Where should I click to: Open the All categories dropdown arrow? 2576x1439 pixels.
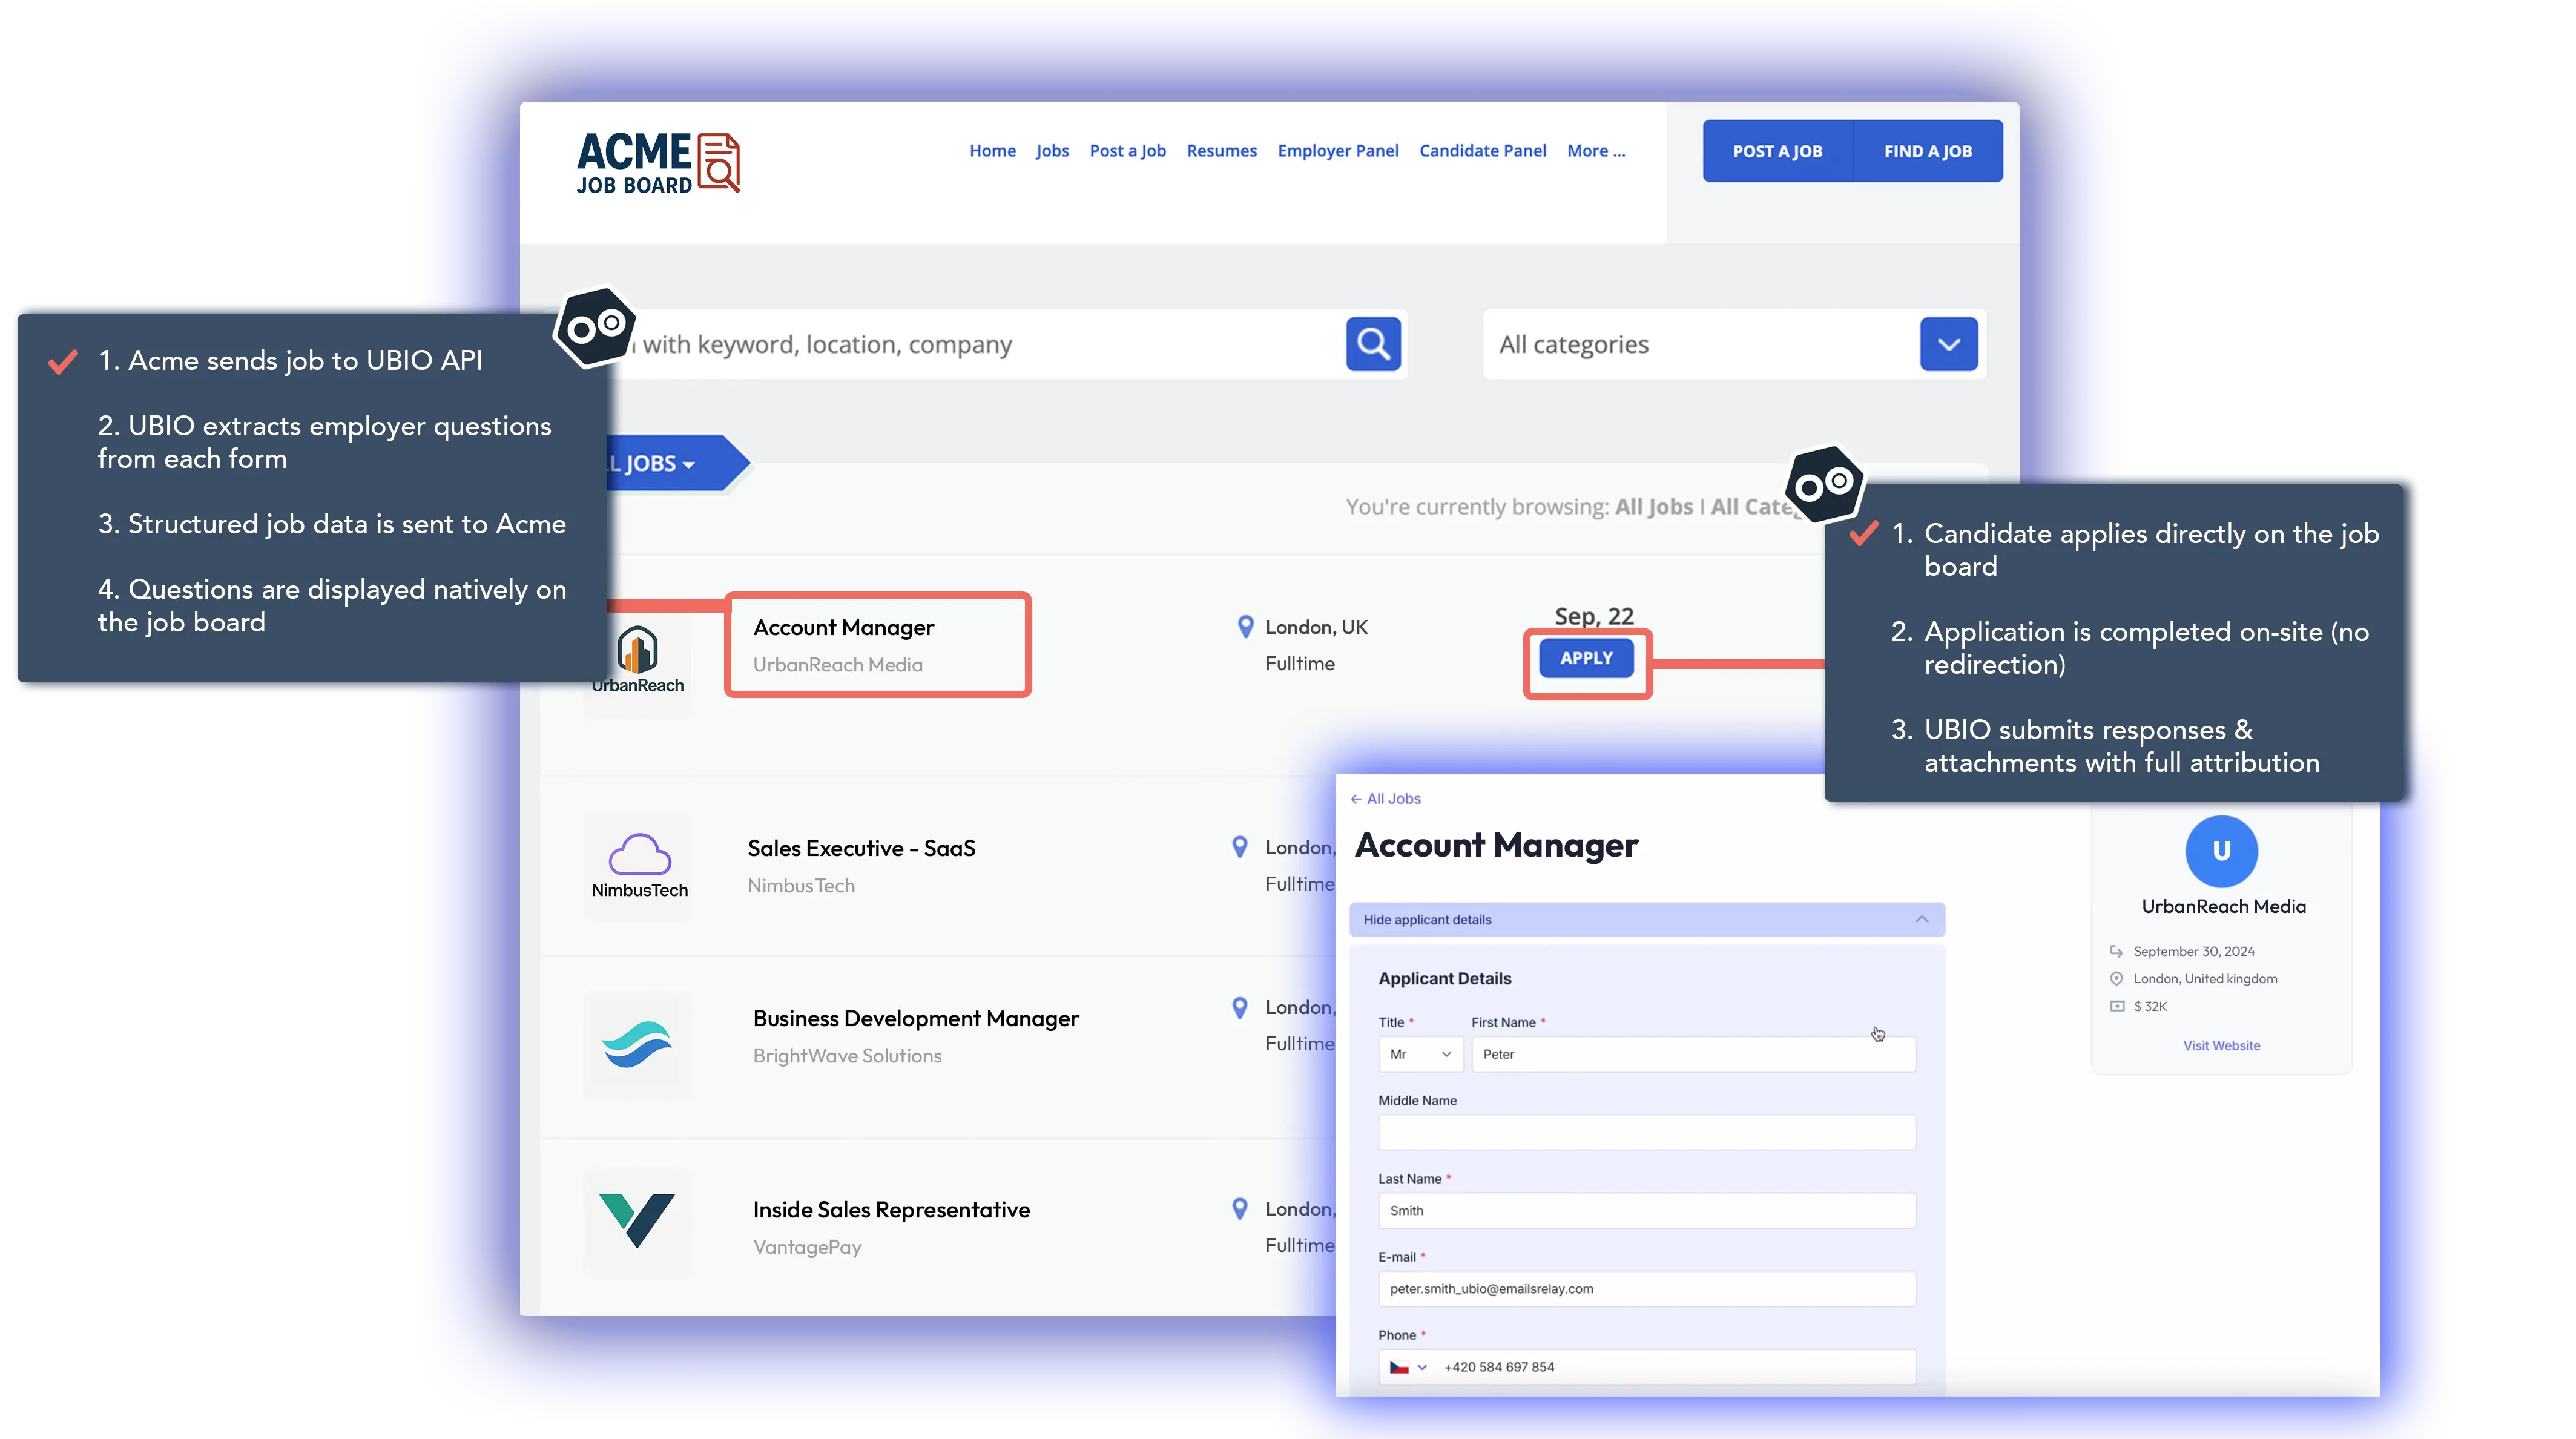click(1947, 344)
